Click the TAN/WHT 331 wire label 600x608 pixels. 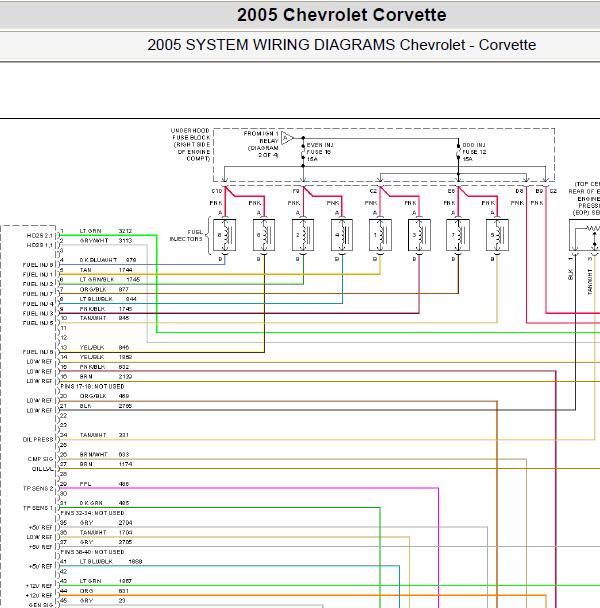coord(104,435)
